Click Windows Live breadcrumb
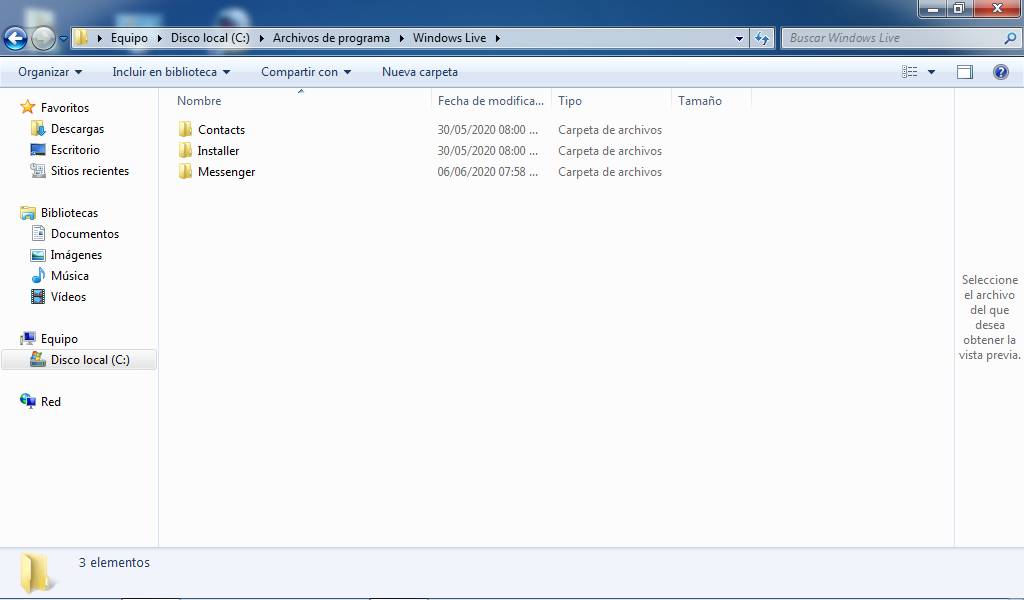This screenshot has height=600, width=1024. tap(449, 38)
